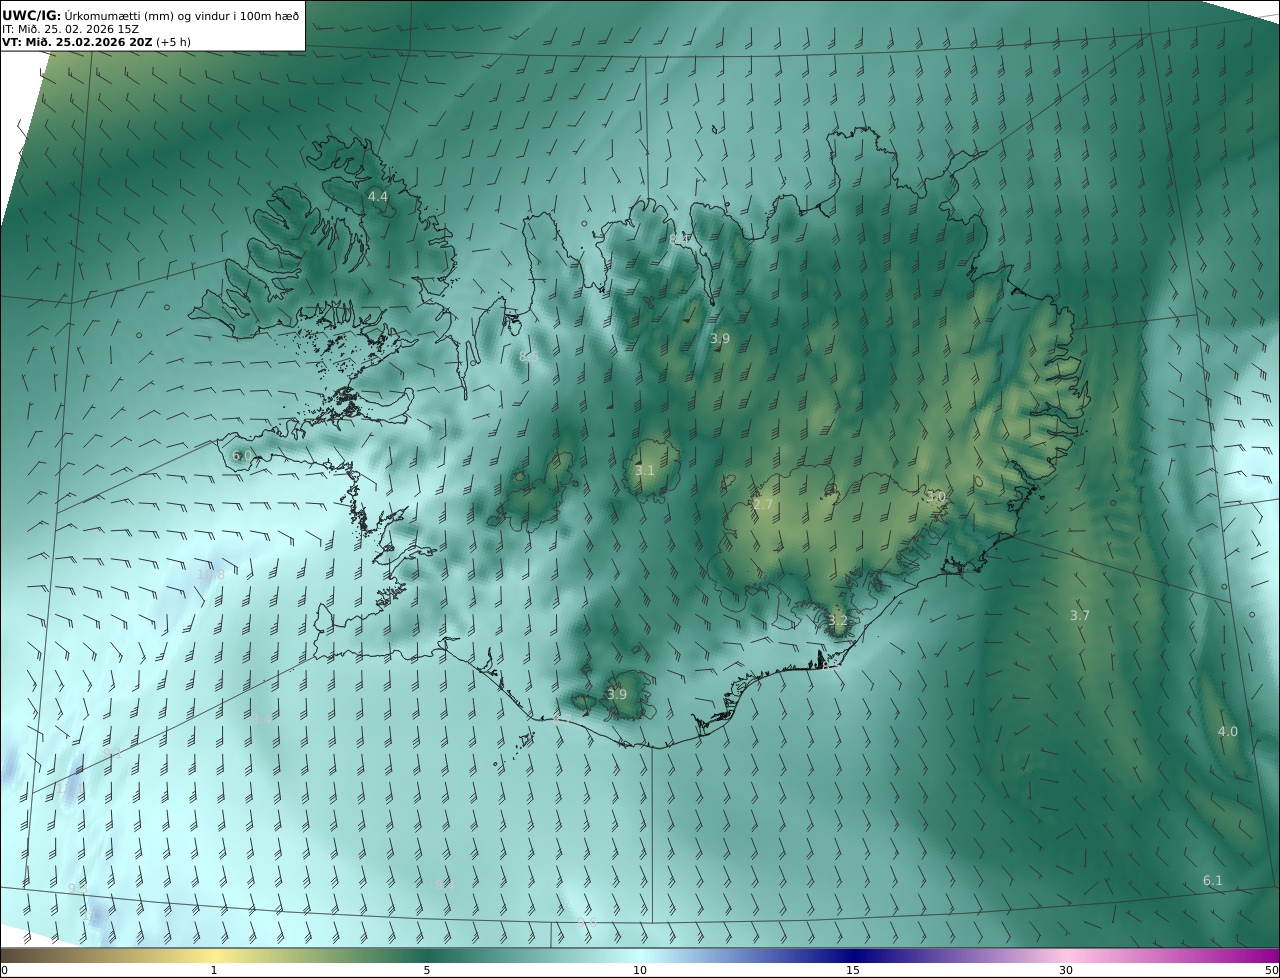Screen dimensions: 1280x978
Task: Click the 0 tick on the color scale
Action: [x=4, y=970]
